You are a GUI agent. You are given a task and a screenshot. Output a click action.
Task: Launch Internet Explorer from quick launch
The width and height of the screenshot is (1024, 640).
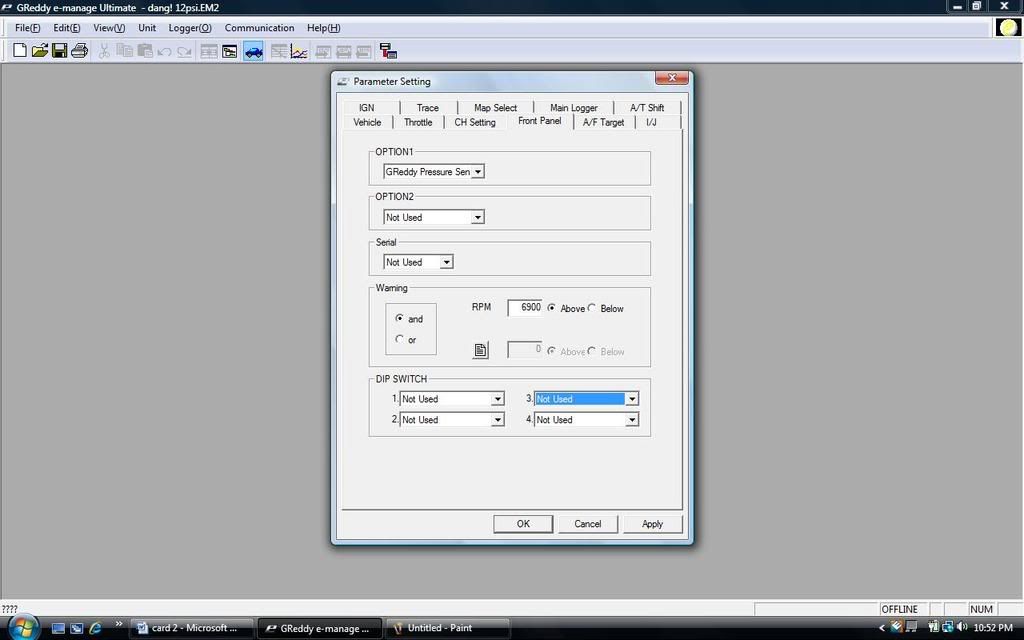95,628
